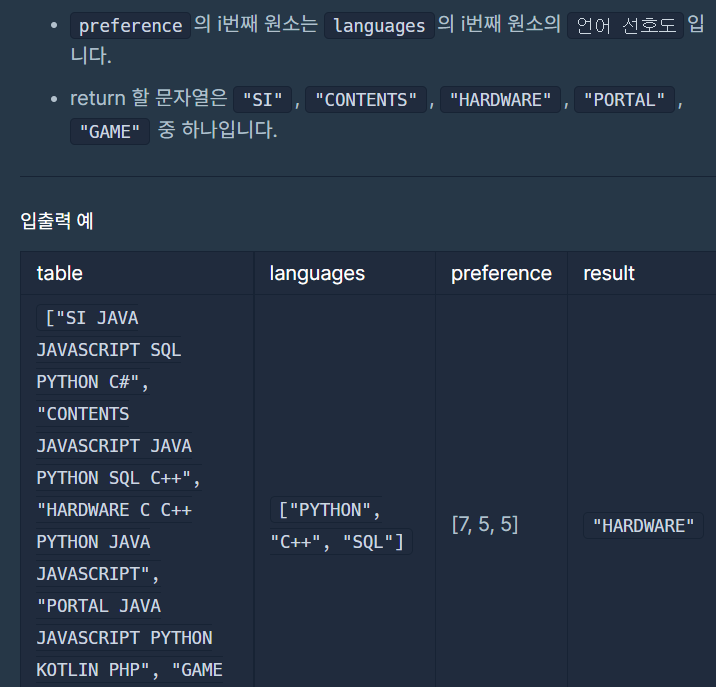Click the "HARDWARE" result cell value
The width and height of the screenshot is (716, 687).
[x=643, y=526]
